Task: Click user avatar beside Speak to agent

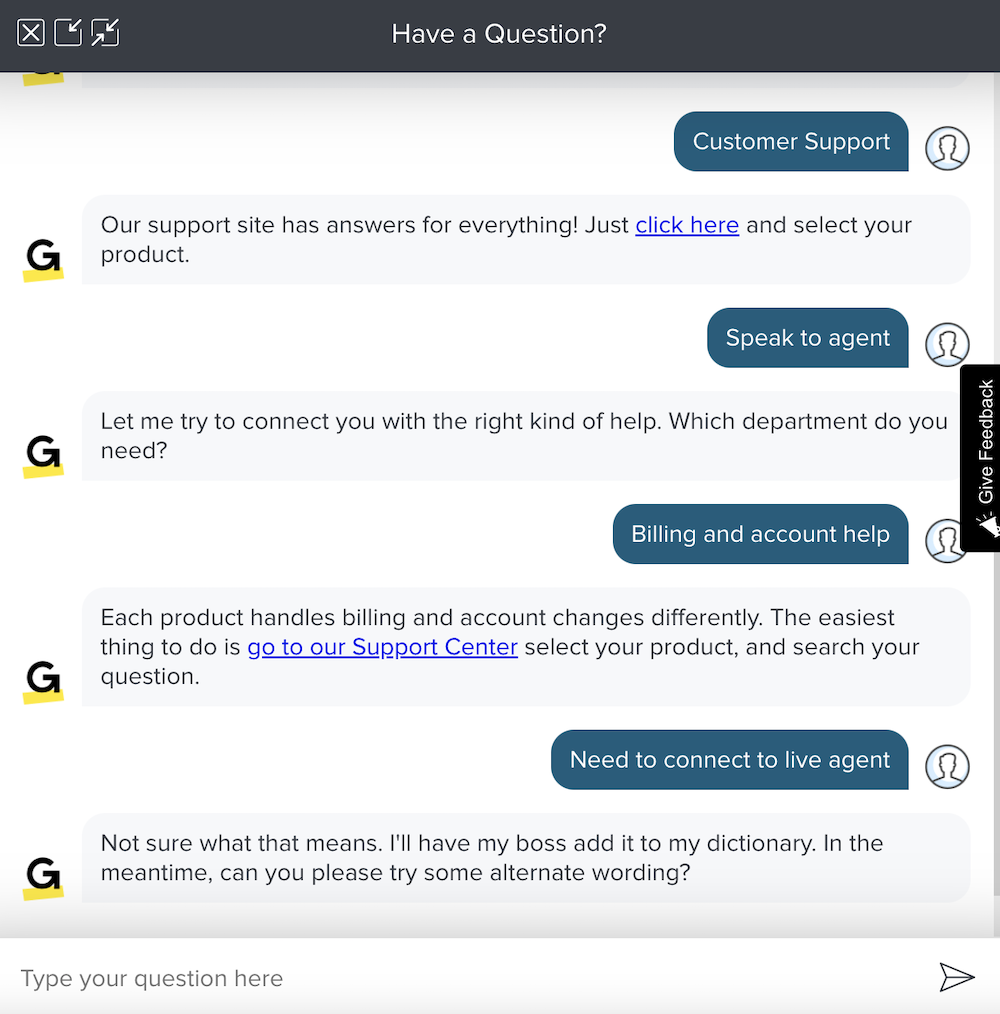Action: pos(947,344)
